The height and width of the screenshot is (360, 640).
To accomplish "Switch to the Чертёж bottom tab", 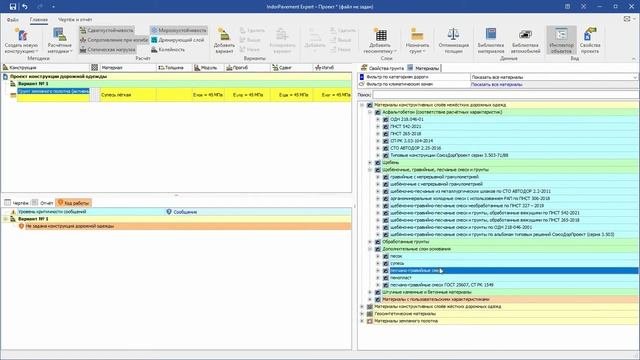I will (x=17, y=202).
